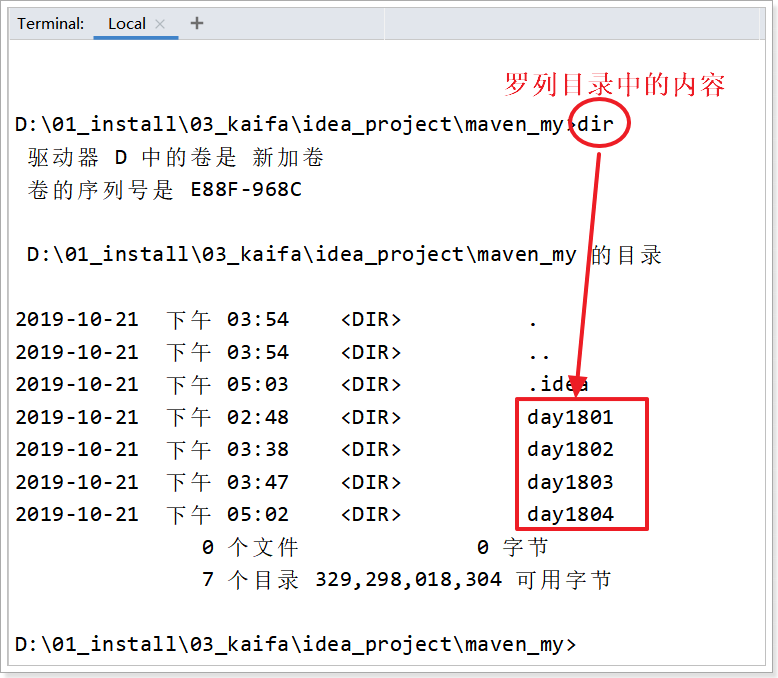
Task: Click the '7 个目录' directory count text
Action: point(250,580)
